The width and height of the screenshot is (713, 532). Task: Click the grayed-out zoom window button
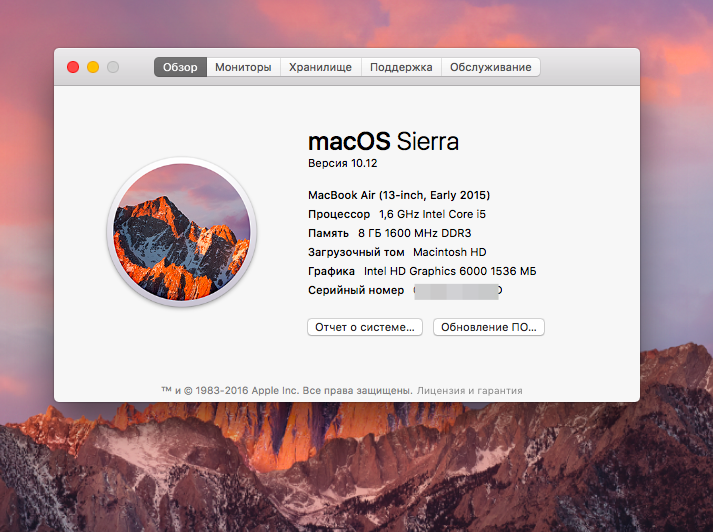pyautogui.click(x=113, y=67)
